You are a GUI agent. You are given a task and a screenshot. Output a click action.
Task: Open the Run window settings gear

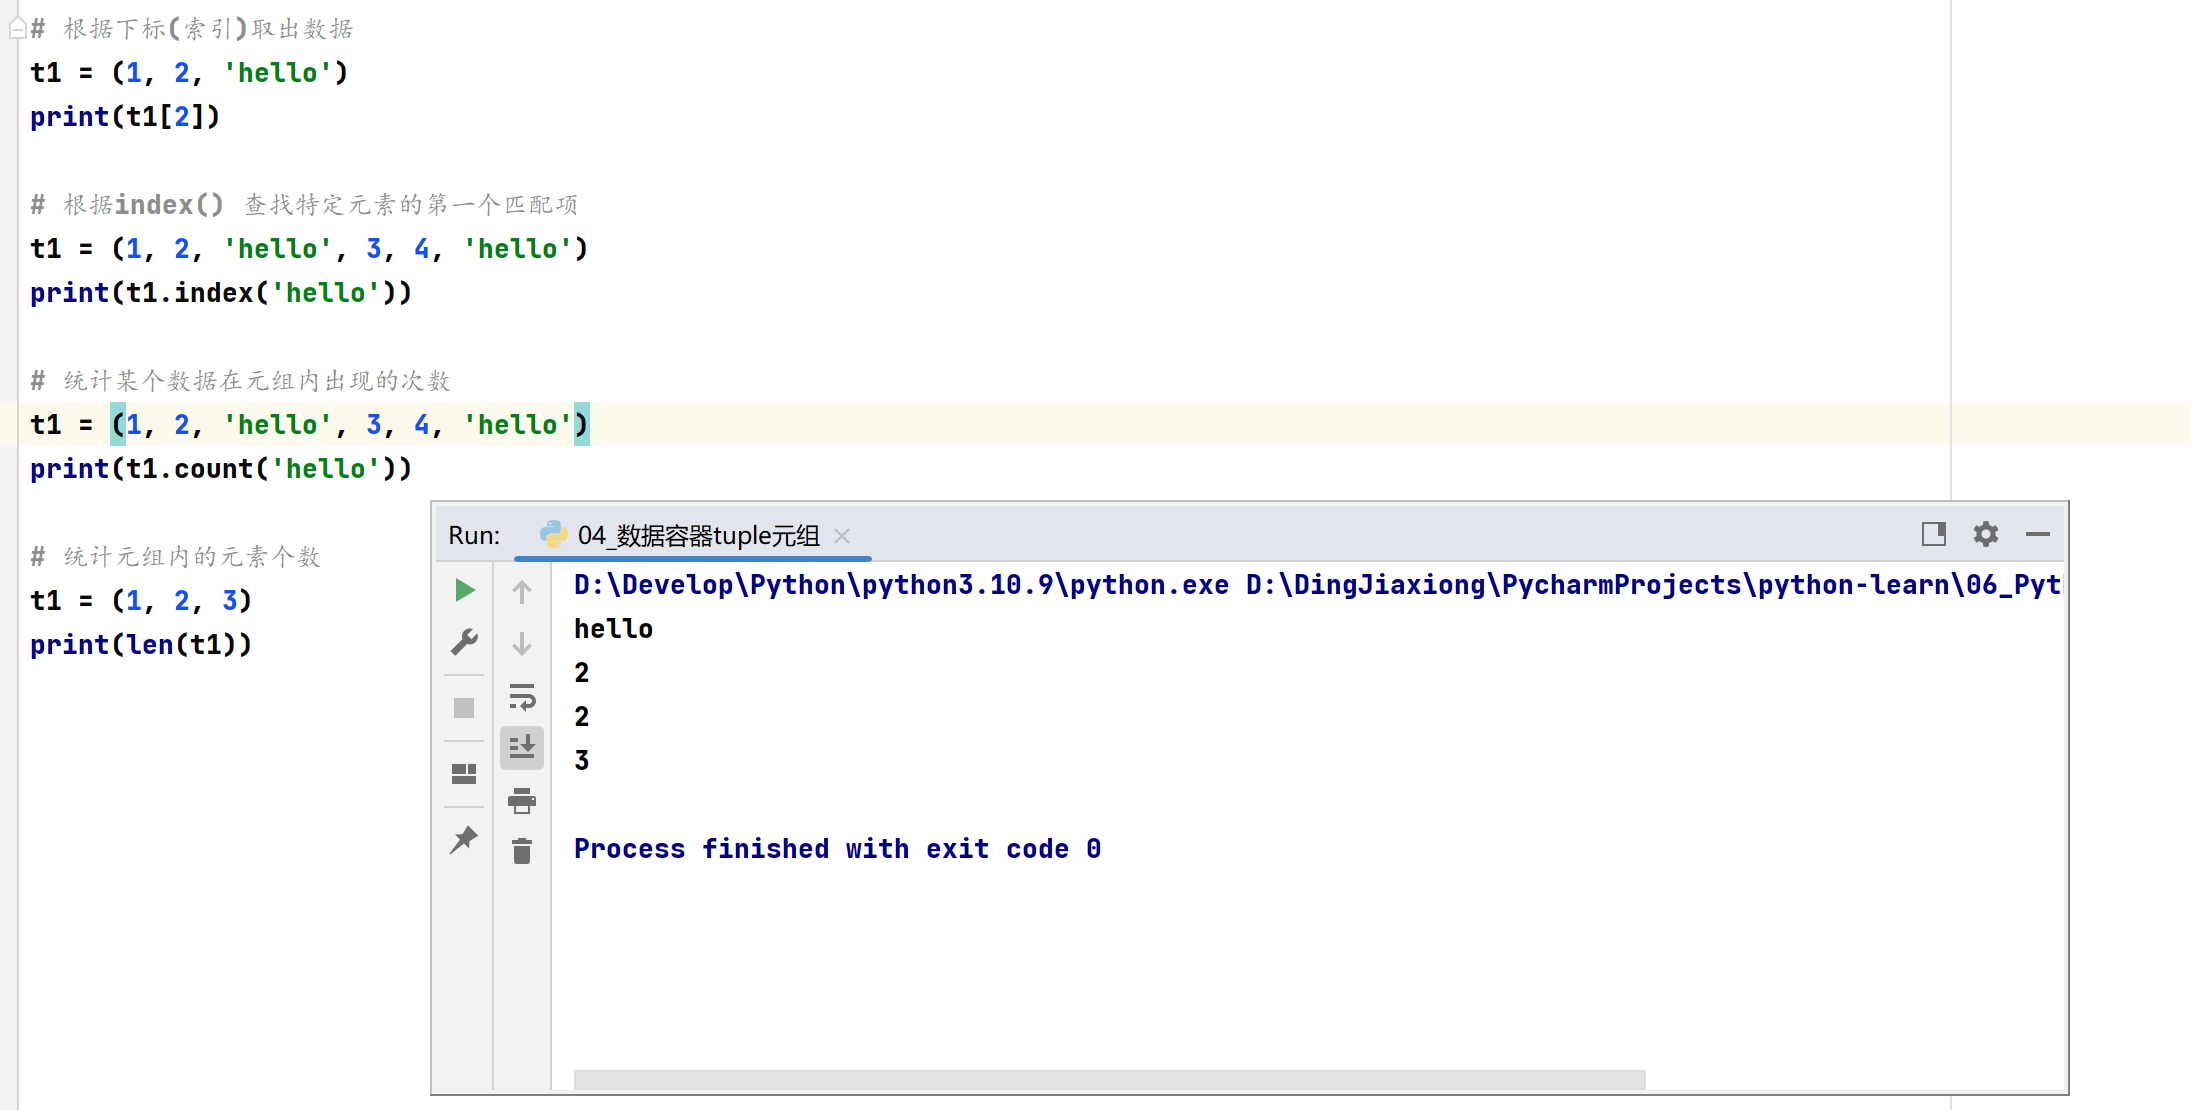[x=1985, y=534]
